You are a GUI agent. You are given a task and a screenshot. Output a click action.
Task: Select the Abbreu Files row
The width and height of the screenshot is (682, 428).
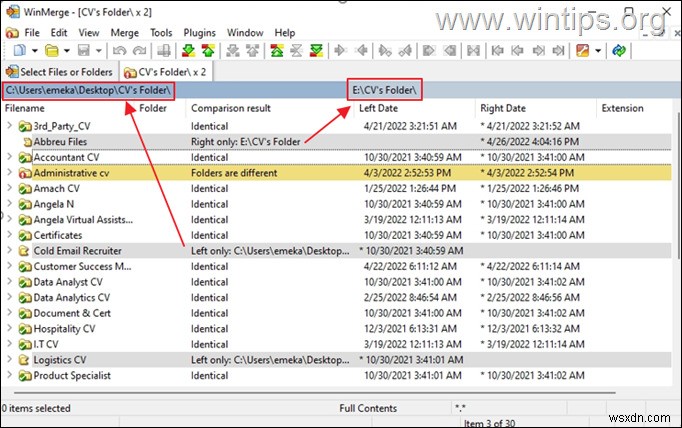coord(337,141)
